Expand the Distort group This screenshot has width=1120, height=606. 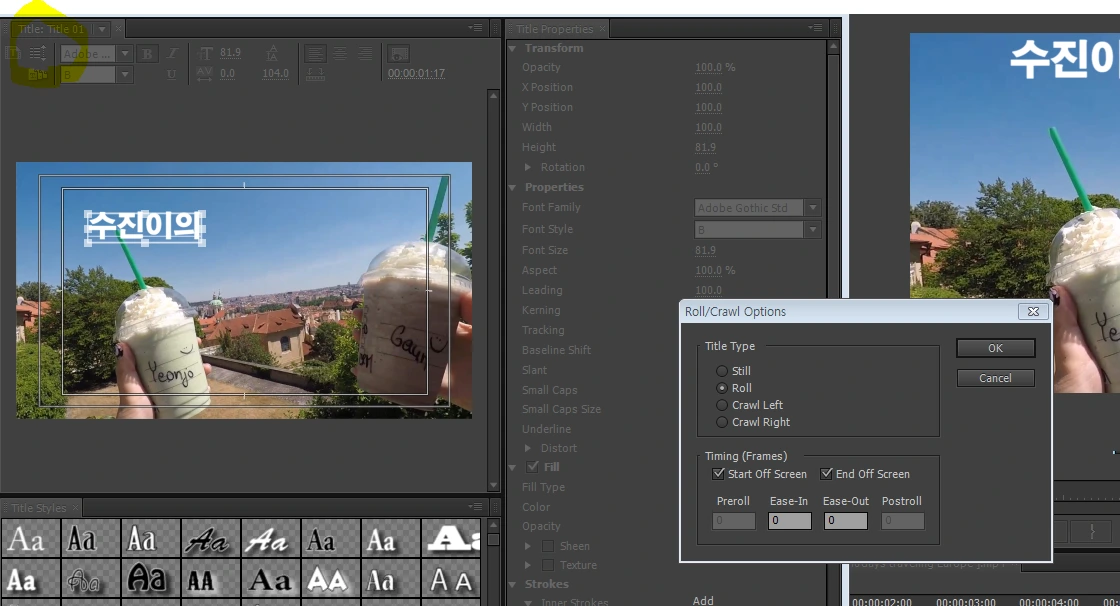(528, 448)
